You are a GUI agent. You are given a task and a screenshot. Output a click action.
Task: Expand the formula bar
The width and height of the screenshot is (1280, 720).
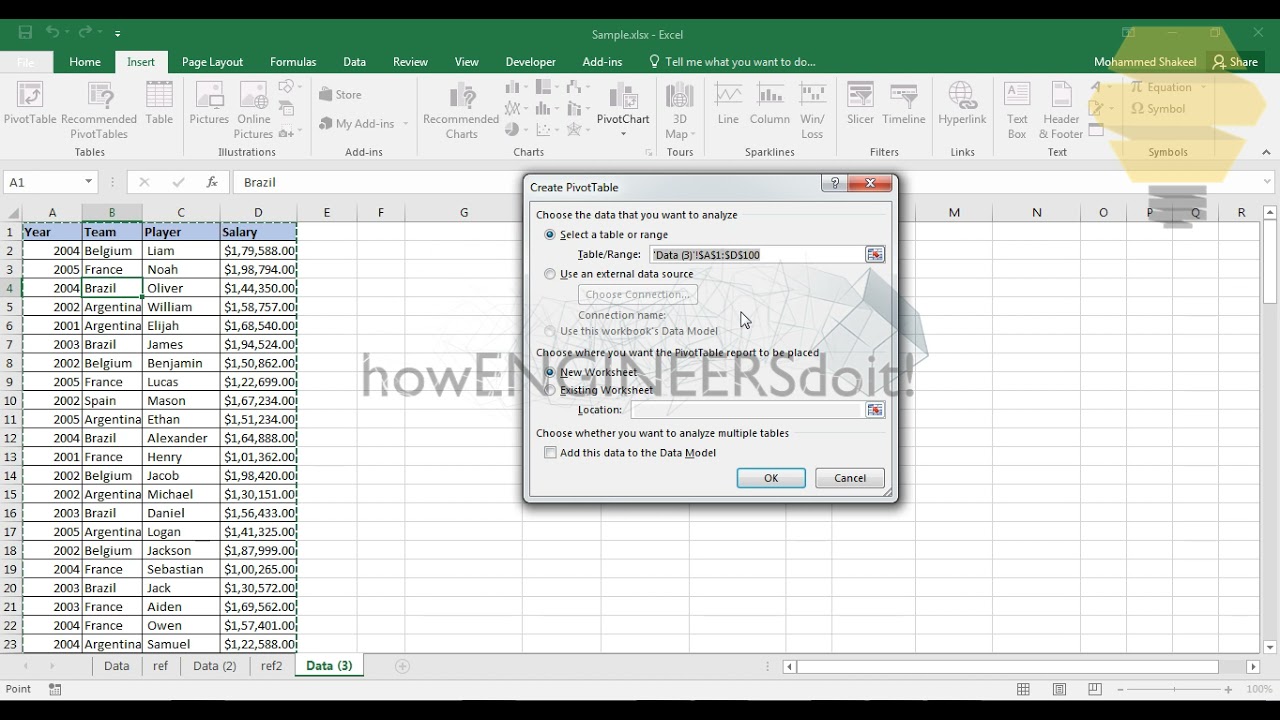(x=1267, y=182)
